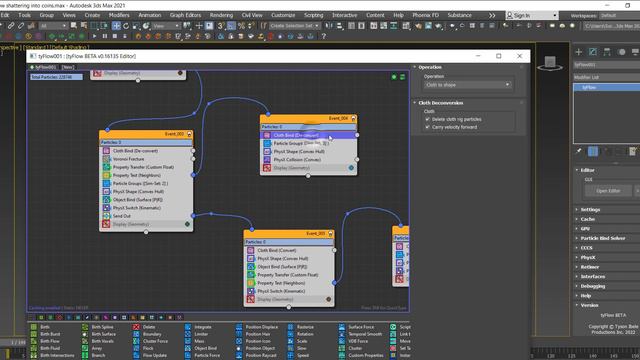Open the Modifiers menu
The width and height of the screenshot is (640, 360).
coord(119,15)
